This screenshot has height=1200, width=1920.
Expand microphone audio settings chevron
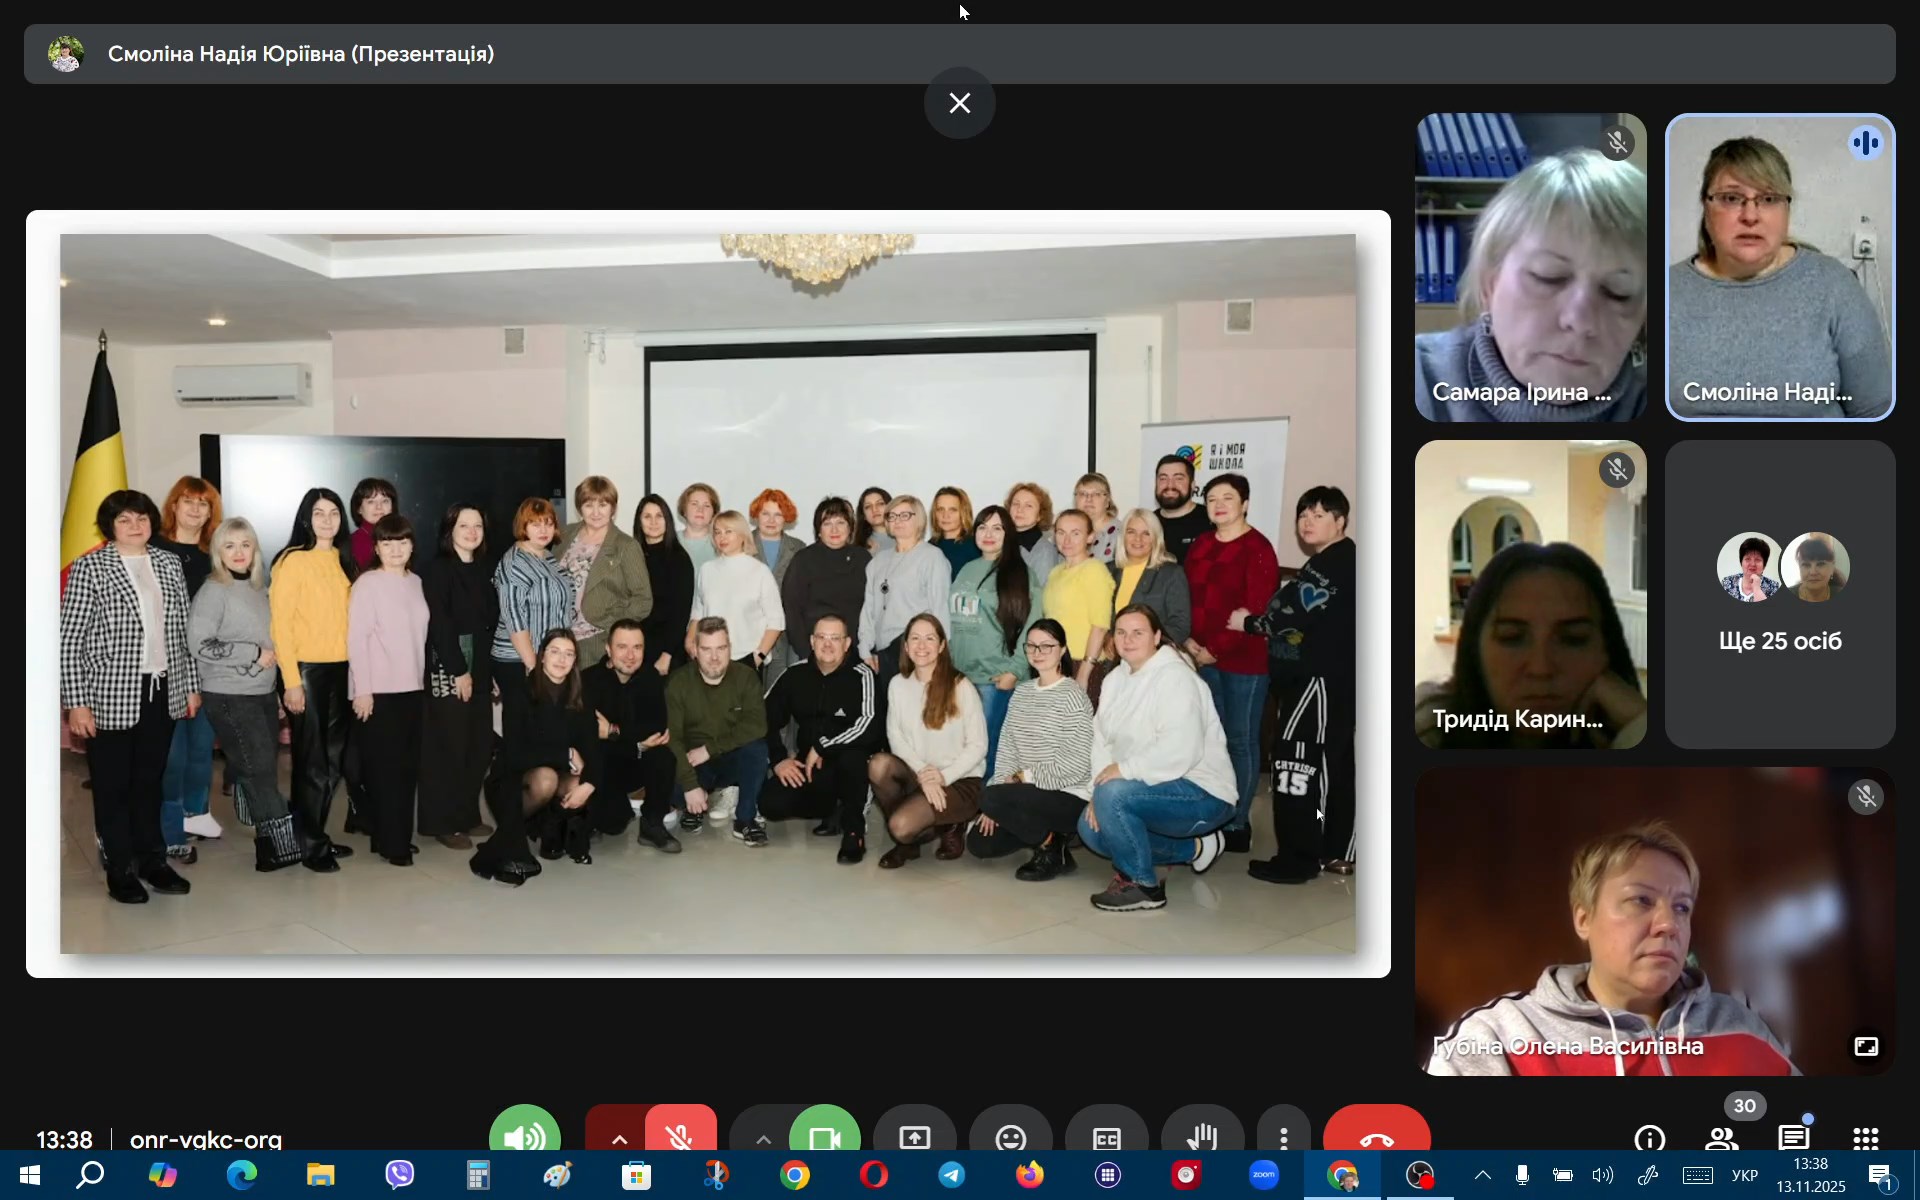(x=619, y=1138)
